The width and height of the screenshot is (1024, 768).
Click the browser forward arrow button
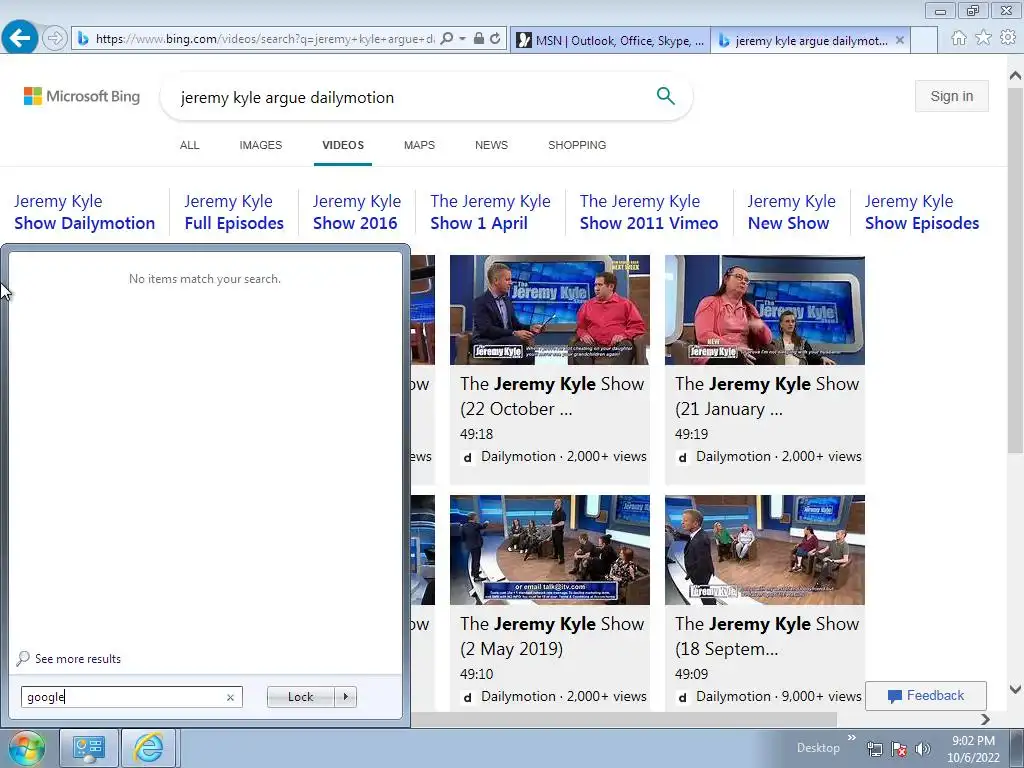(55, 38)
